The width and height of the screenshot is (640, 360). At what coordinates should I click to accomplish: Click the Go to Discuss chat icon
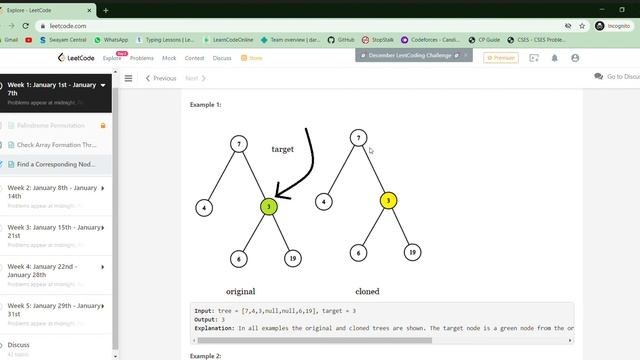tap(598, 76)
